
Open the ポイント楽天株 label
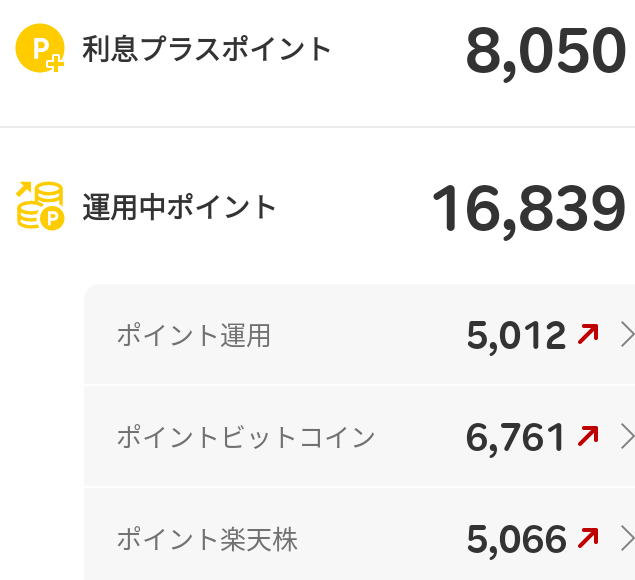(207, 540)
